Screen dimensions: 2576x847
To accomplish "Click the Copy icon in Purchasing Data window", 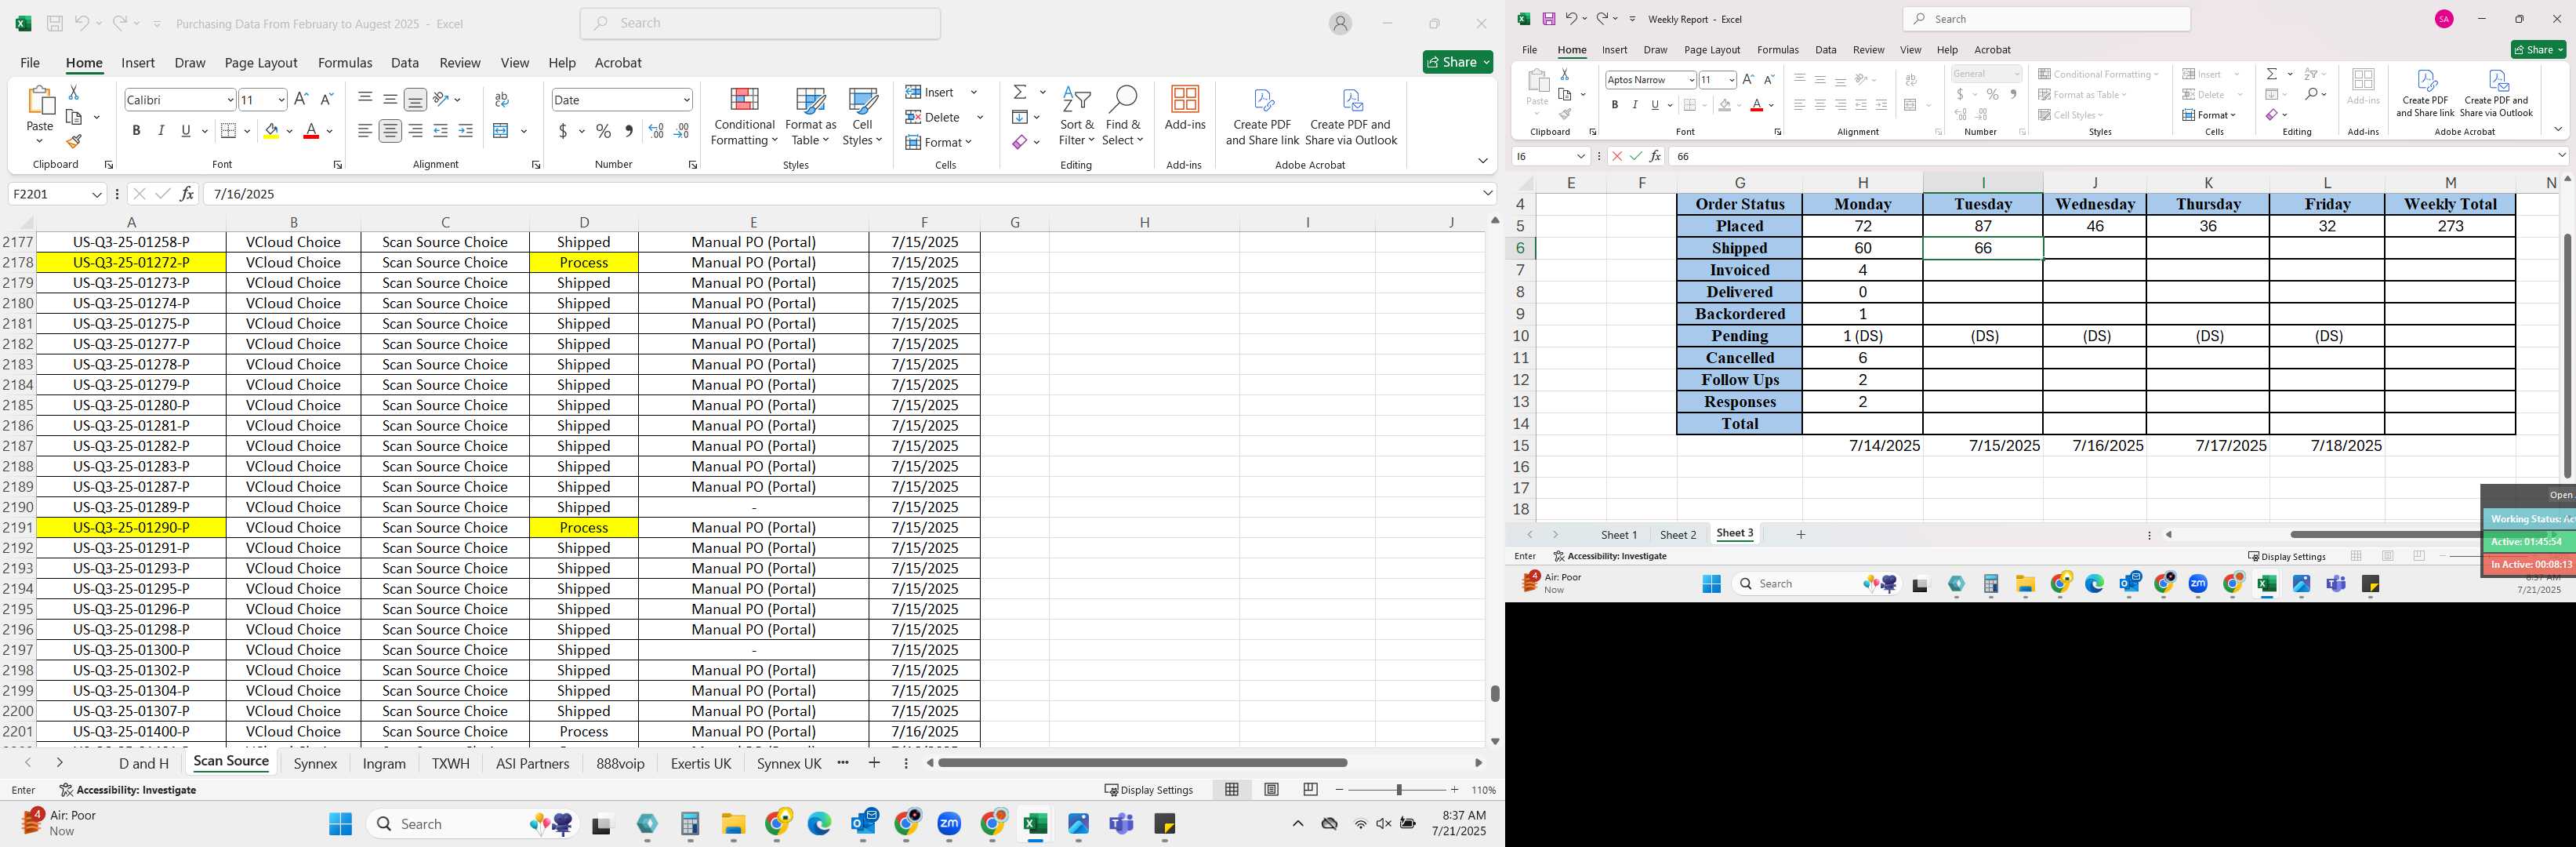I will pos(74,117).
